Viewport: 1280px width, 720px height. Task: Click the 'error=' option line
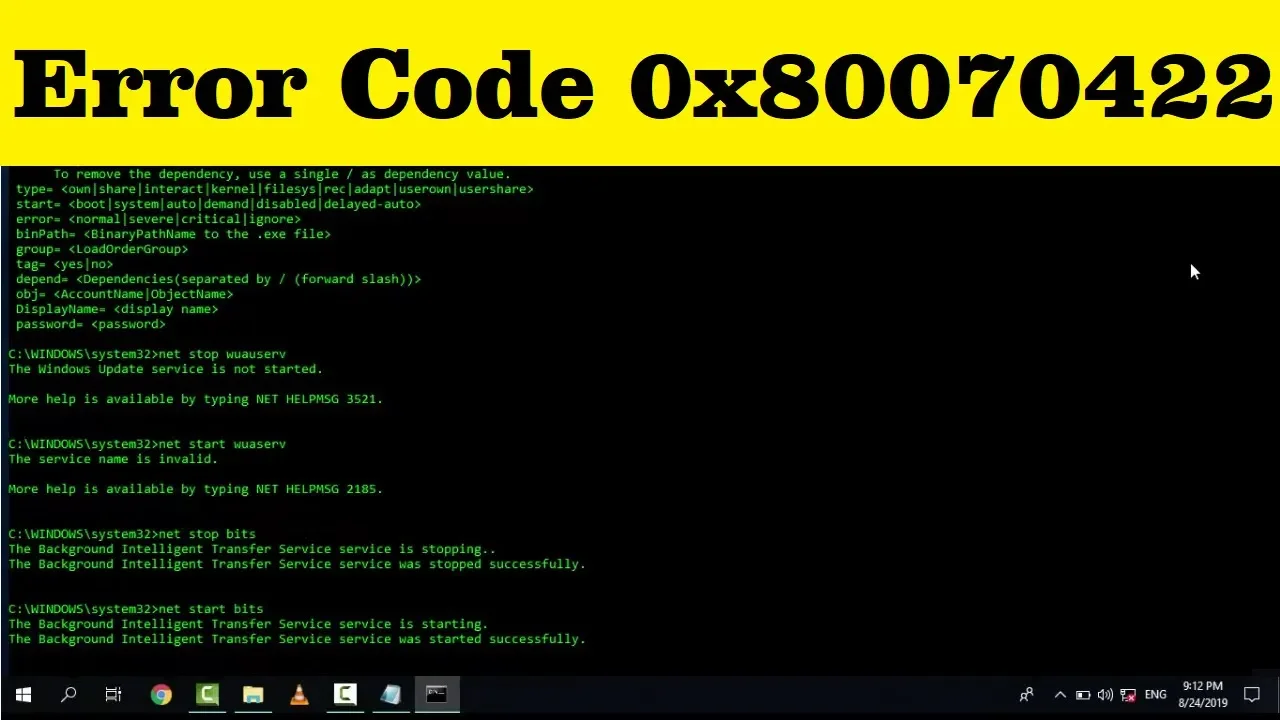pyautogui.click(x=158, y=219)
